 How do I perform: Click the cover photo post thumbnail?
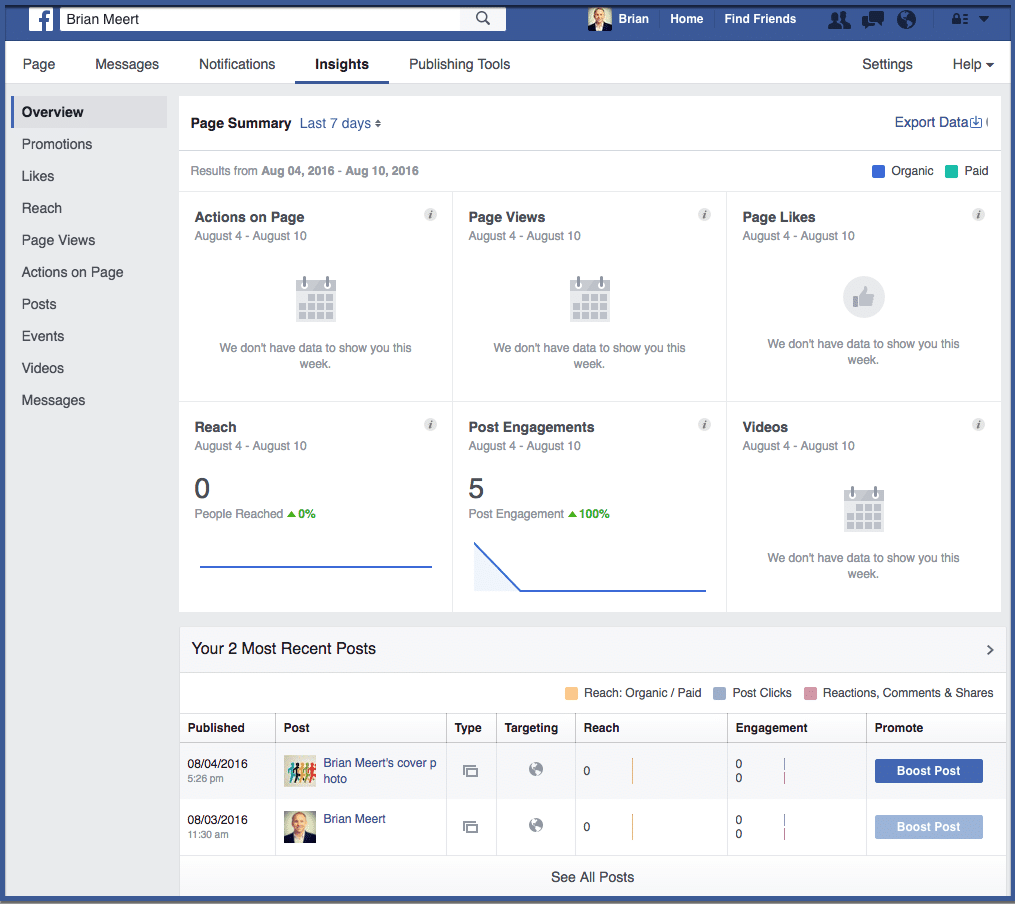pos(300,771)
